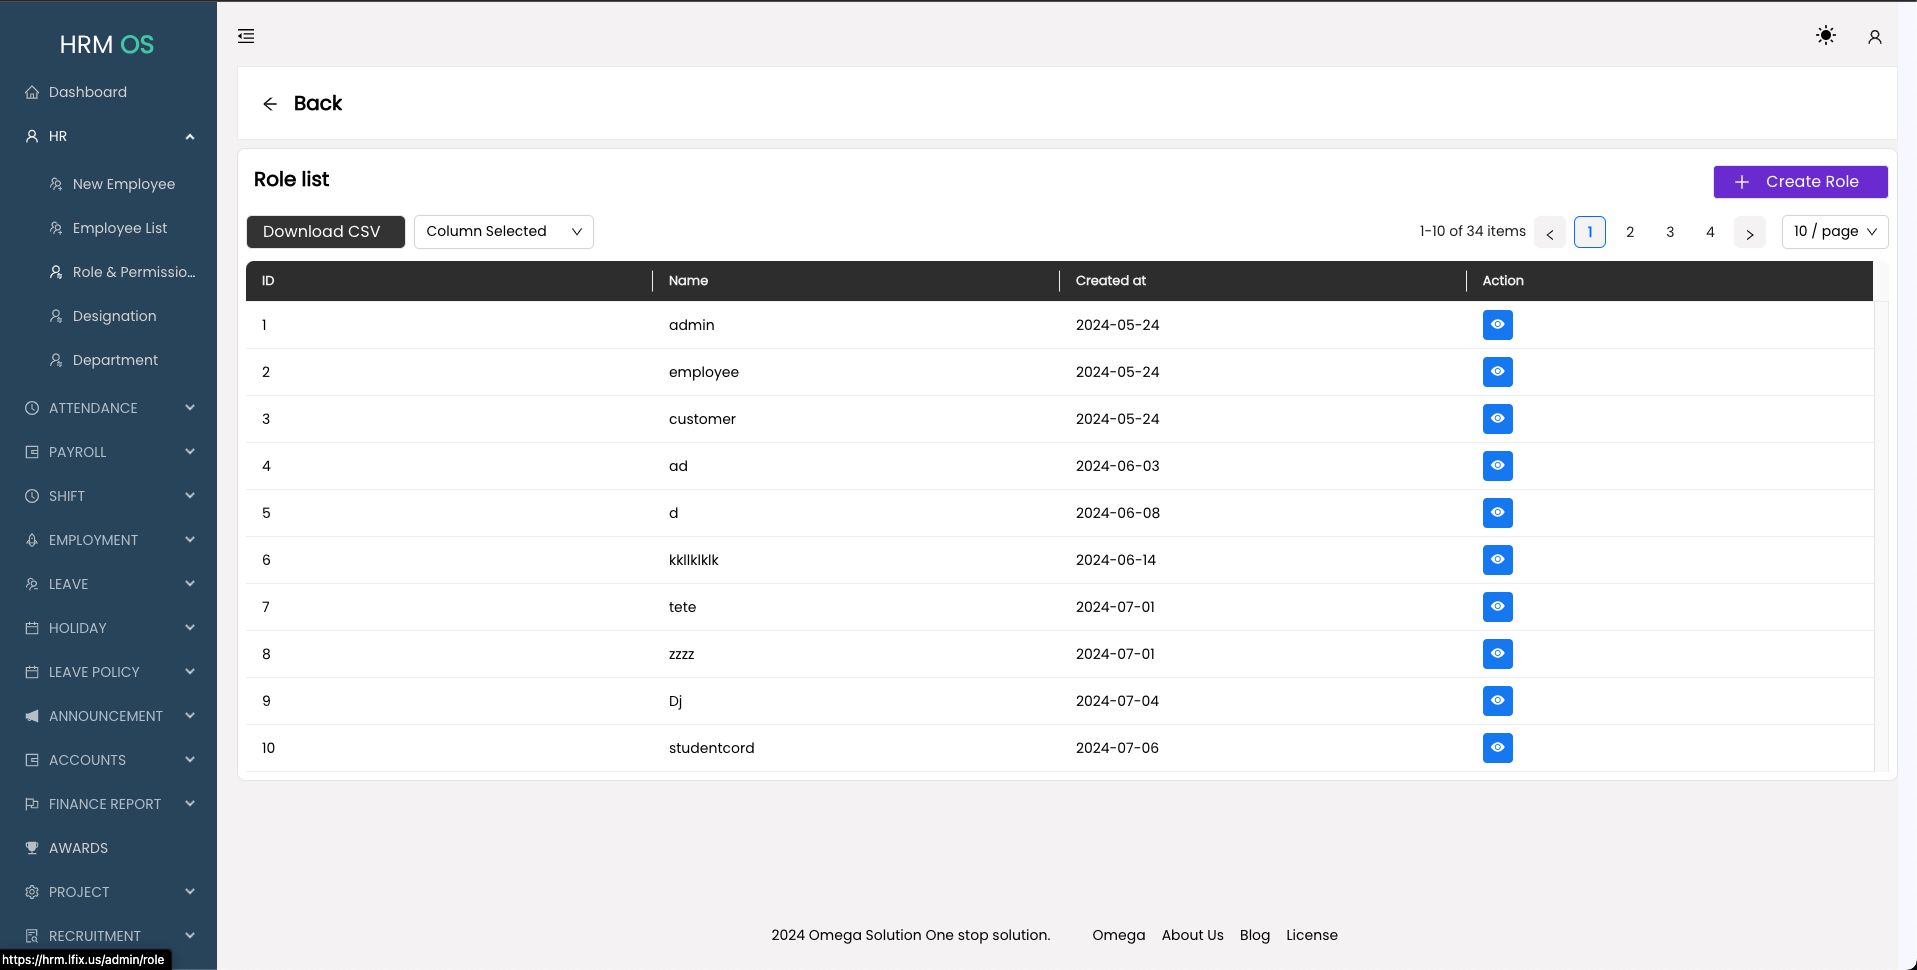
Task: Go to next page arrow
Action: pyautogui.click(x=1750, y=232)
